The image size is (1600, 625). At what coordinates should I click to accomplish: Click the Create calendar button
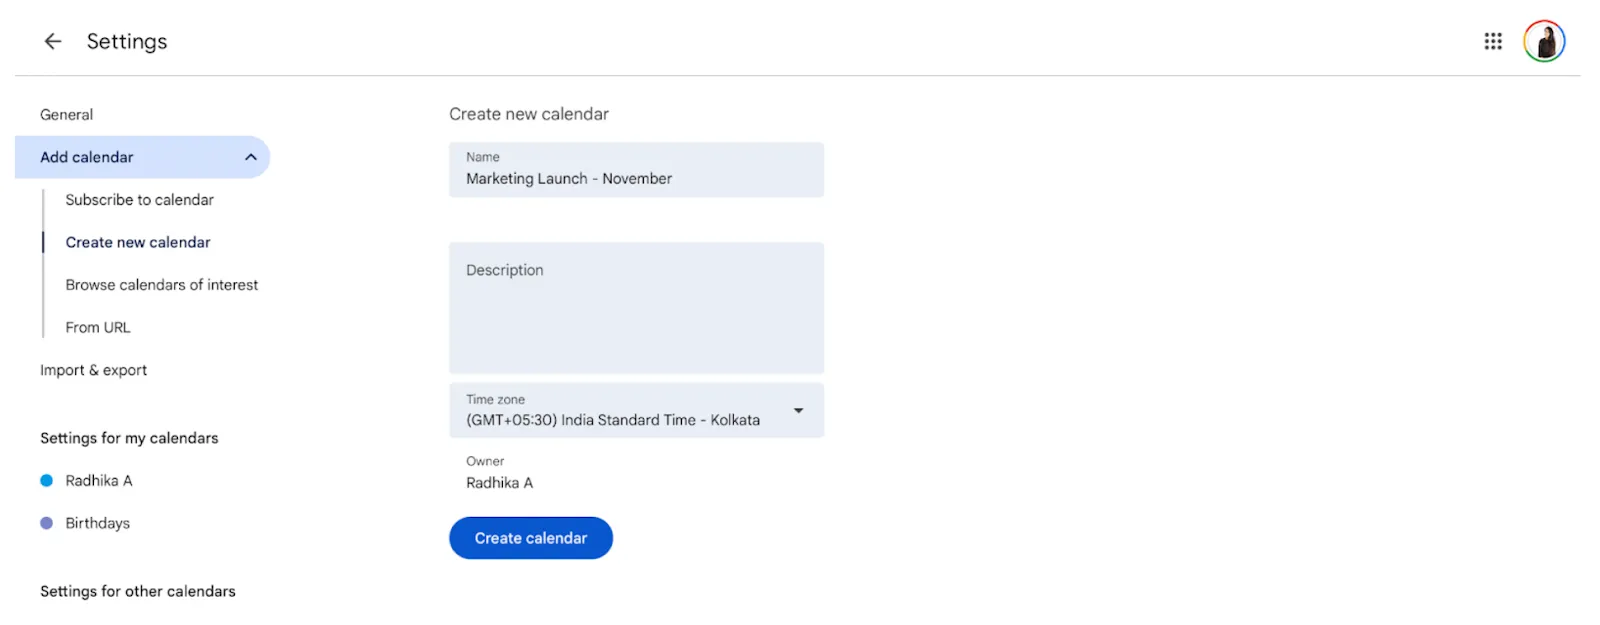pyautogui.click(x=531, y=538)
